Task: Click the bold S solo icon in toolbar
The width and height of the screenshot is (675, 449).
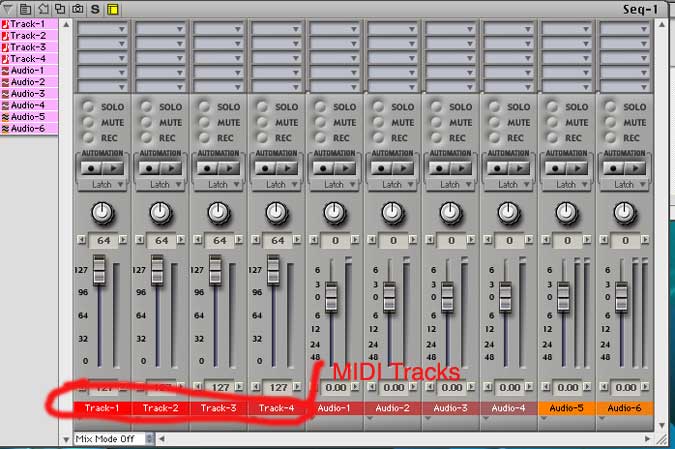Action: [95, 8]
